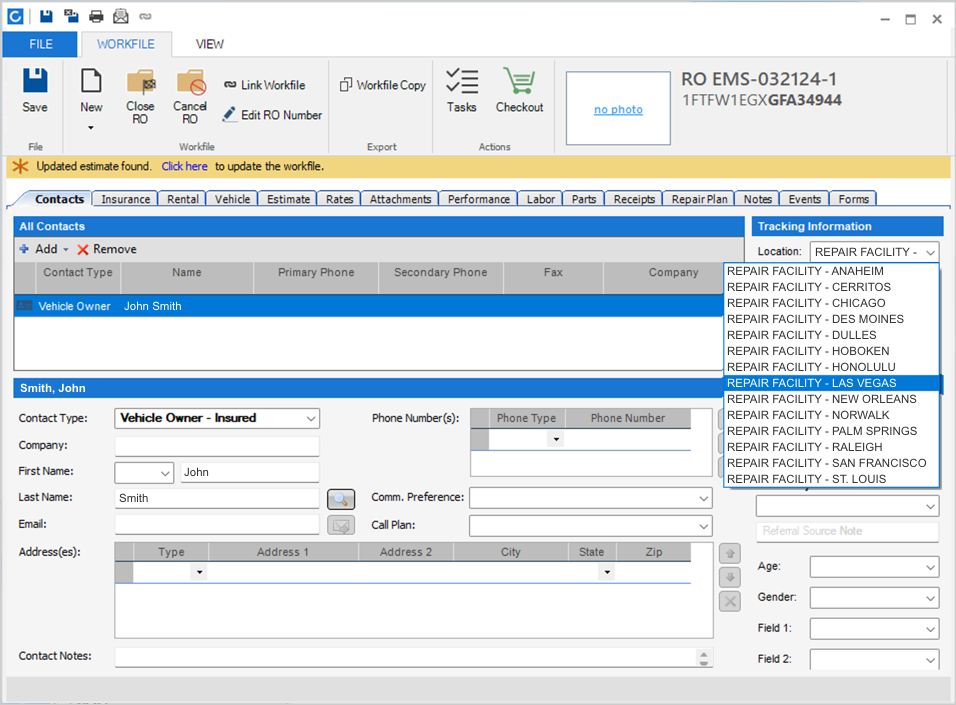Switch to the VIEW ribbon tab
Image resolution: width=956 pixels, height=705 pixels.
(209, 44)
